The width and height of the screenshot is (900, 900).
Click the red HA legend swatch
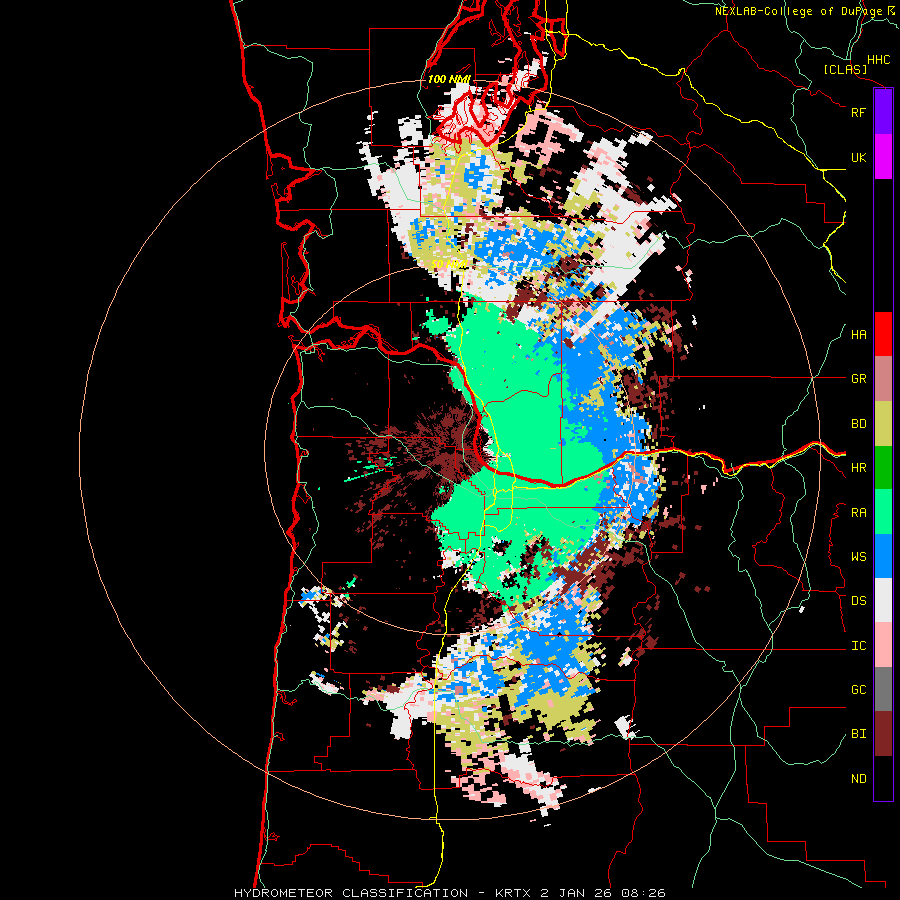(883, 334)
